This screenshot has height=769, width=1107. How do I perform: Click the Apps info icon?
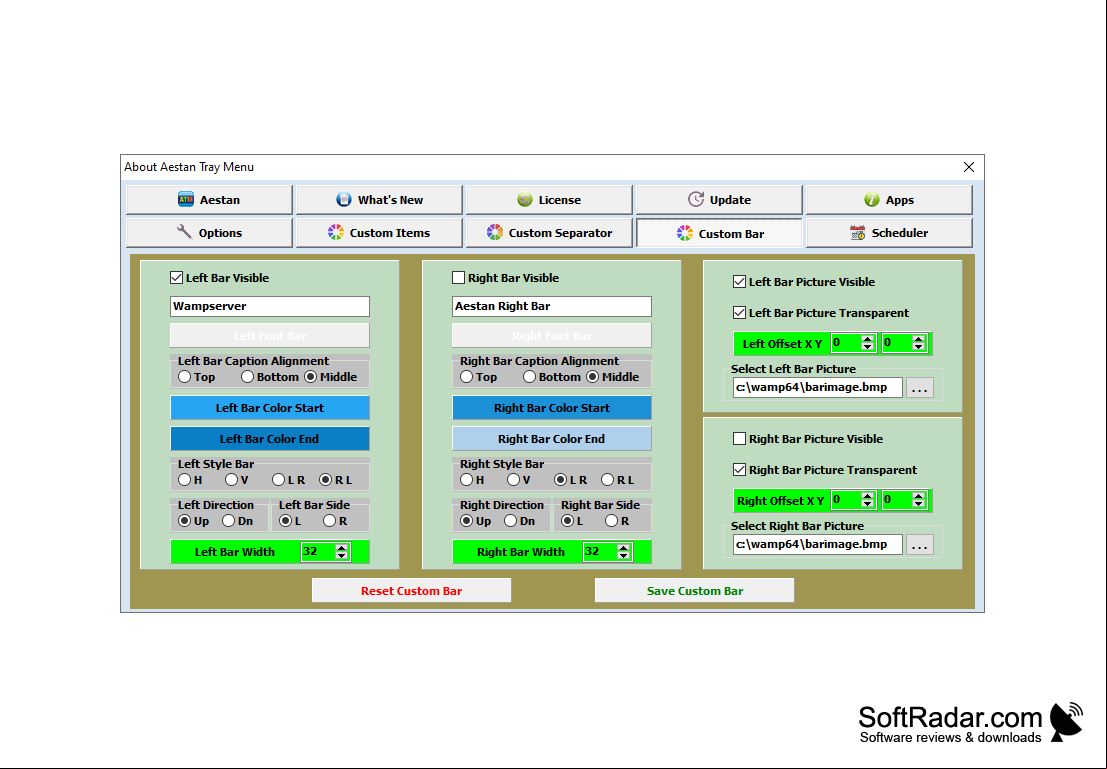pyautogui.click(x=872, y=200)
